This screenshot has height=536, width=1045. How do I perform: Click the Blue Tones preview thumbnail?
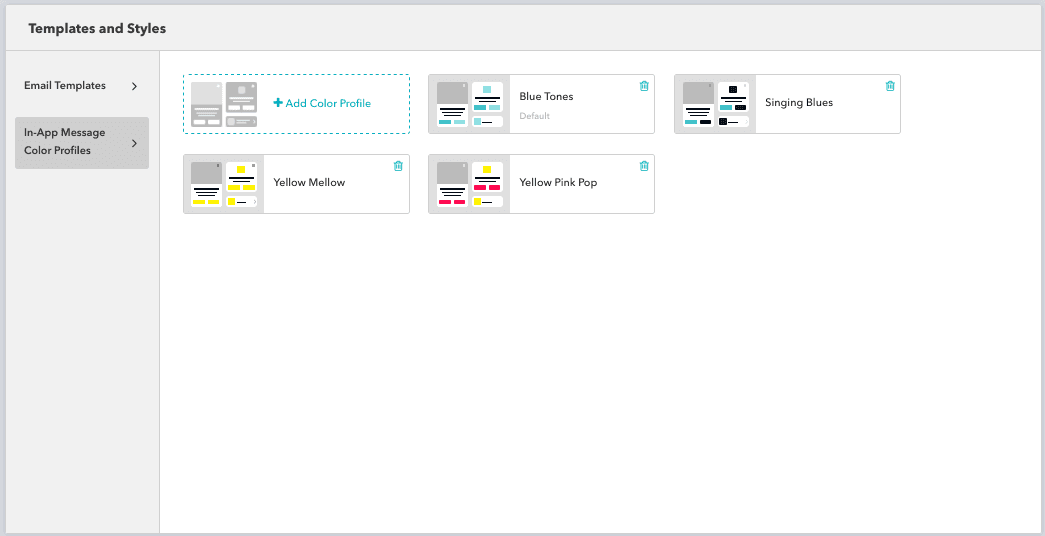469,104
